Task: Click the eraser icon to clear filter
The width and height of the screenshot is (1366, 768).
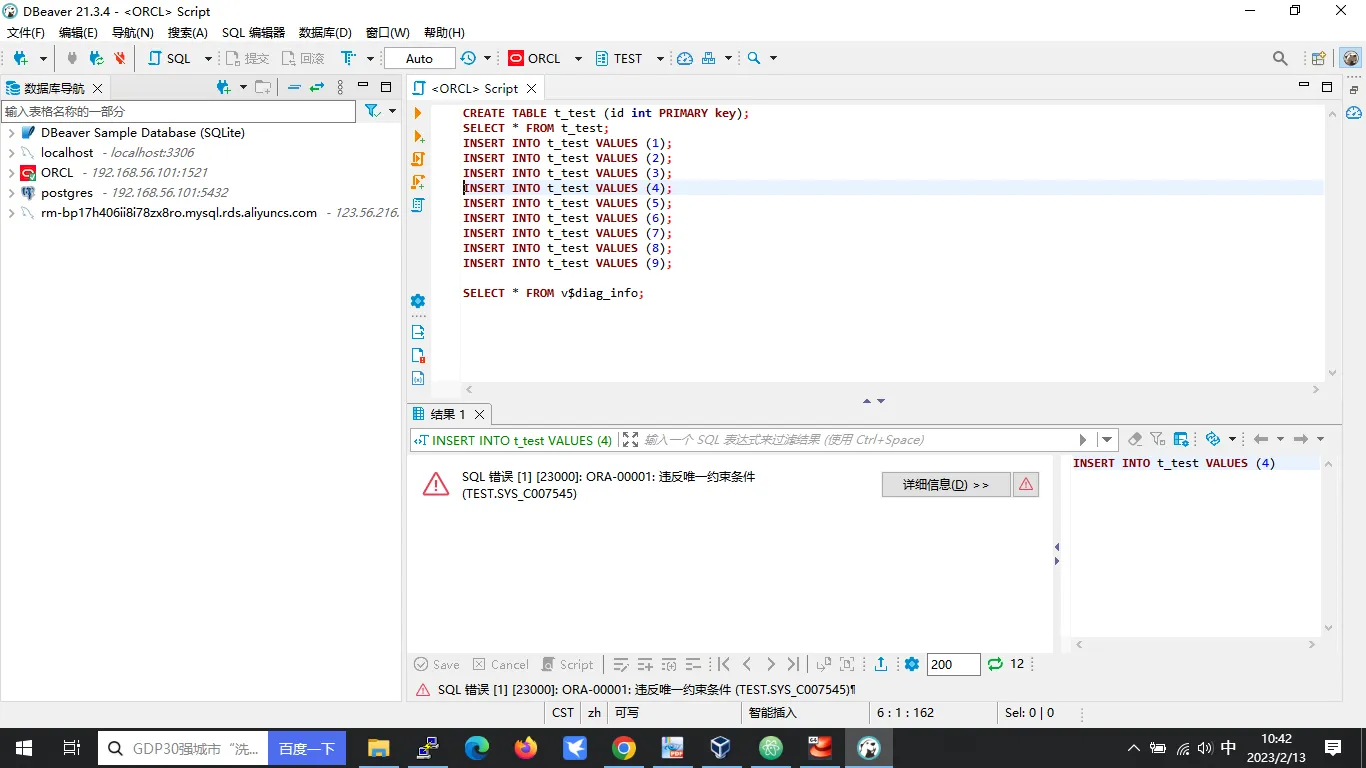Action: pos(1134,439)
